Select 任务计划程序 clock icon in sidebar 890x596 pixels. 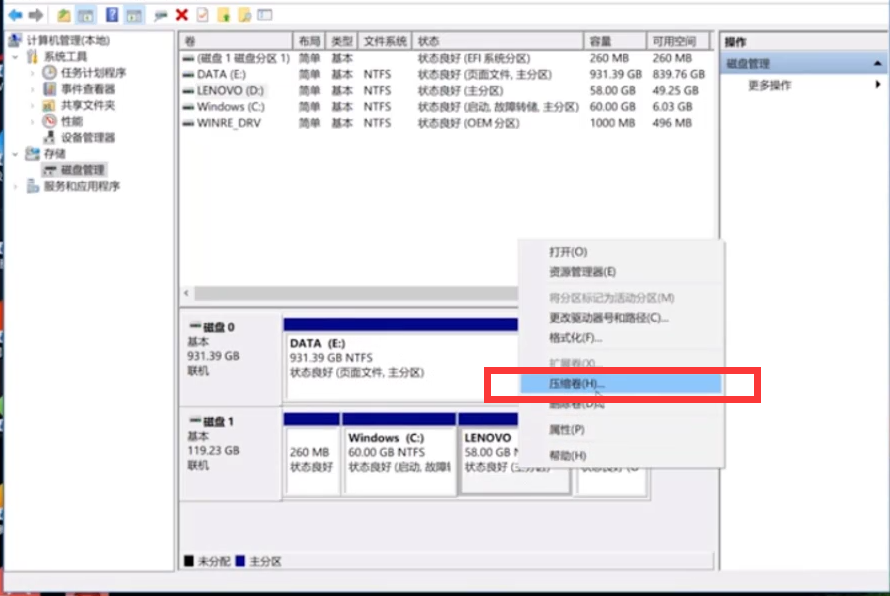[49, 73]
